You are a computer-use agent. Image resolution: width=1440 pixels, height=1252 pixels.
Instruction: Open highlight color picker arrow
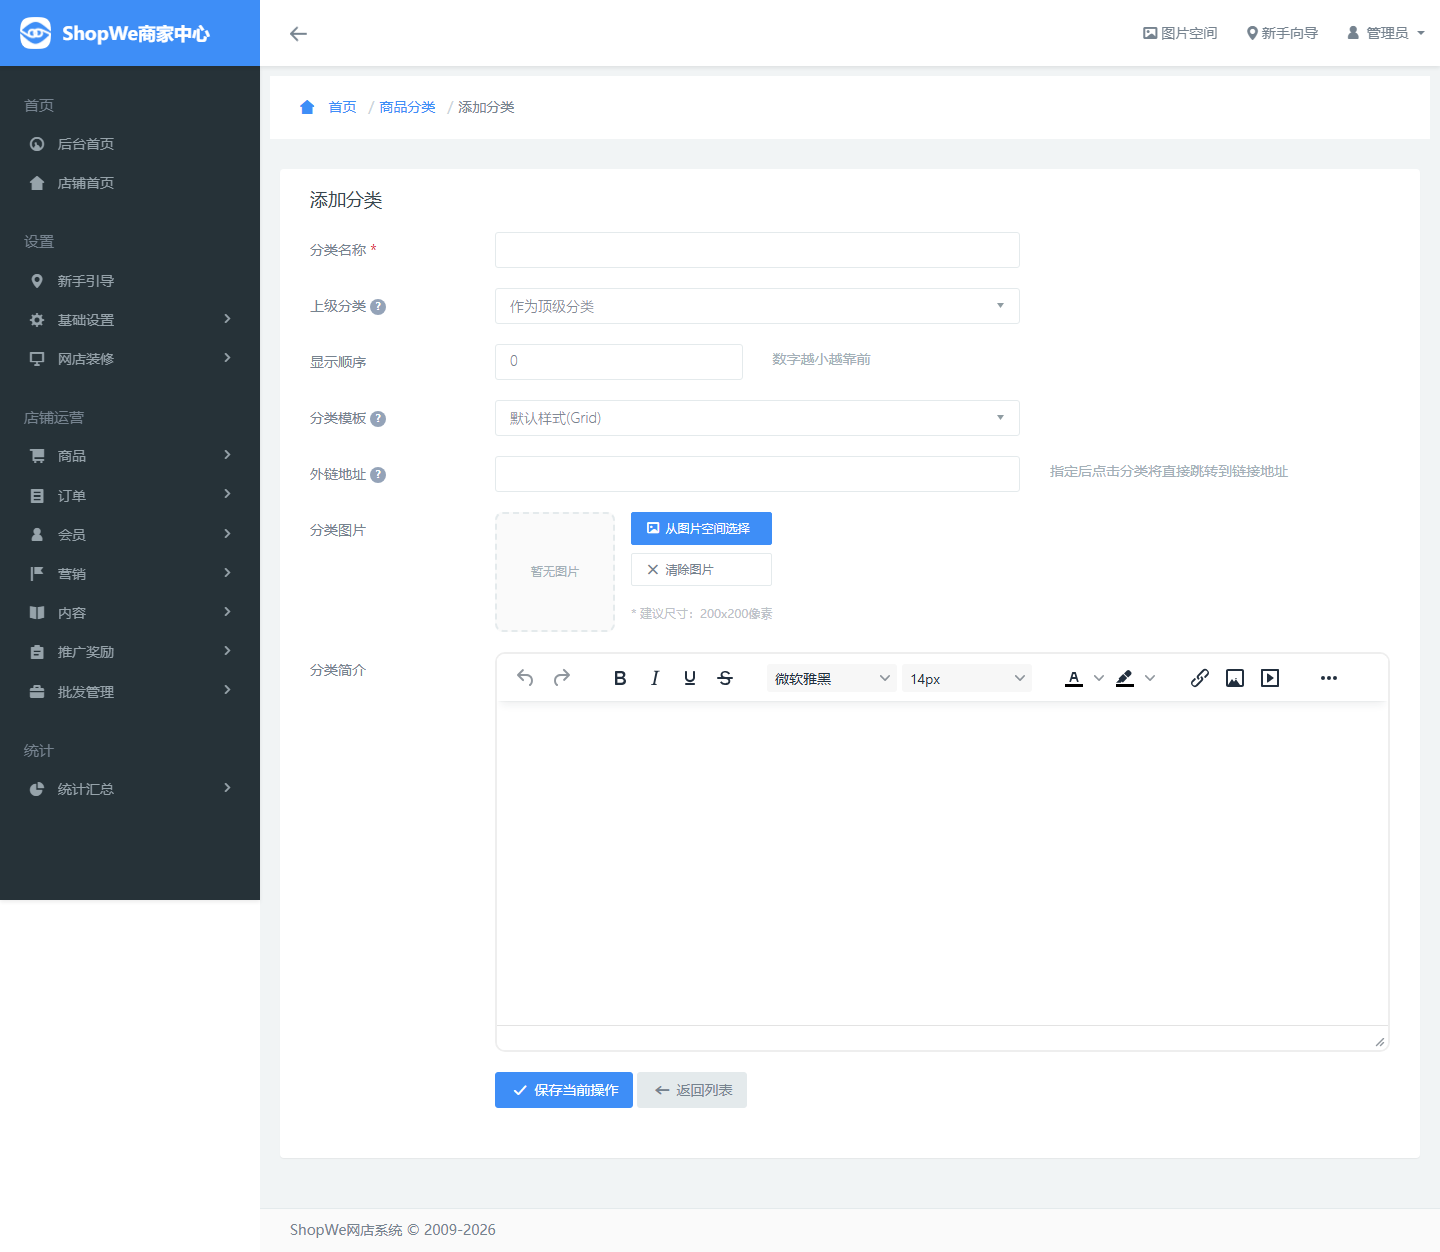(x=1150, y=678)
